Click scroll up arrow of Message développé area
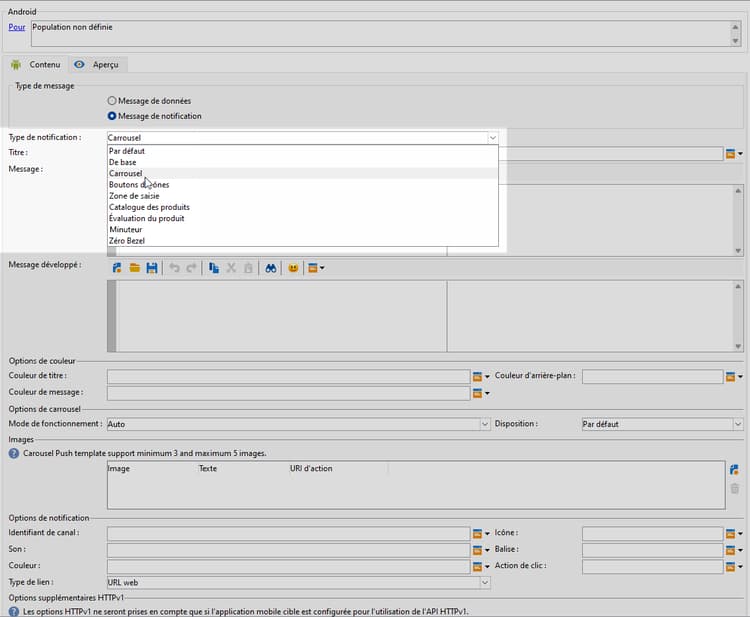Image resolution: width=750 pixels, height=617 pixels. click(738, 286)
